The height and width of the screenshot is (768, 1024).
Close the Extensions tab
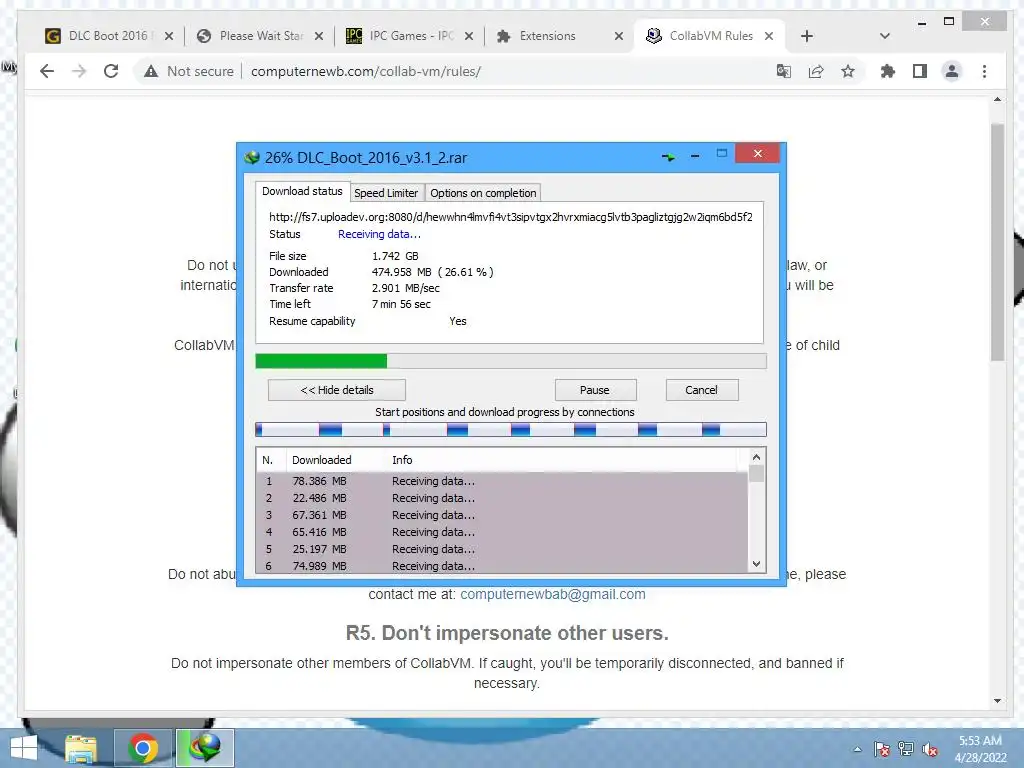coord(619,36)
